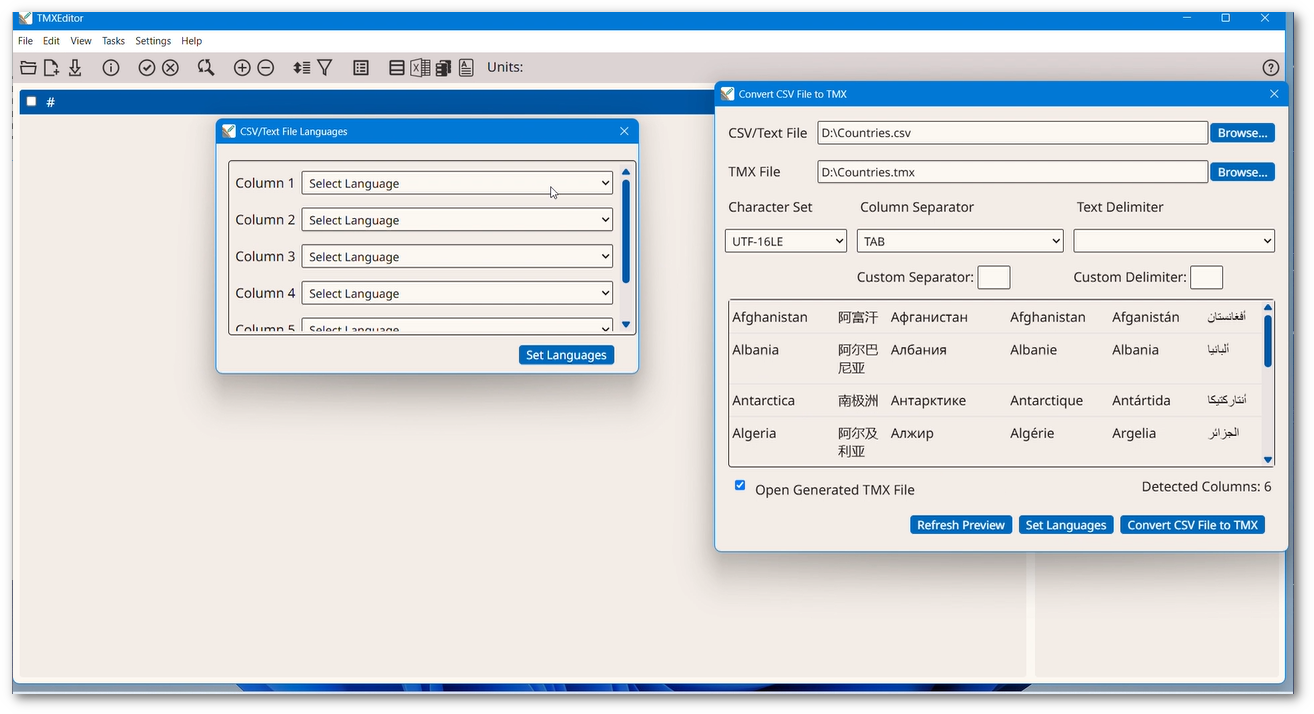Click Set Languages in Convert CSV dialog

[1066, 525]
